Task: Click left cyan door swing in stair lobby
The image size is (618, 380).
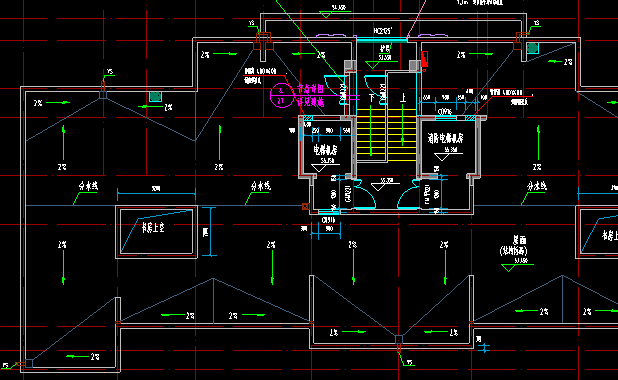Action: [x=364, y=194]
